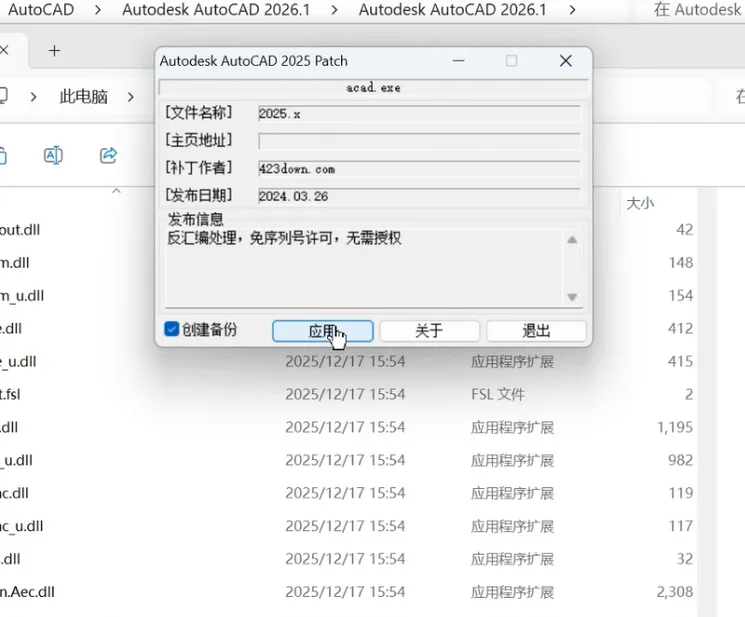Expand chevron after 此电脑 in address bar
The width and height of the screenshot is (745, 617).
131,97
